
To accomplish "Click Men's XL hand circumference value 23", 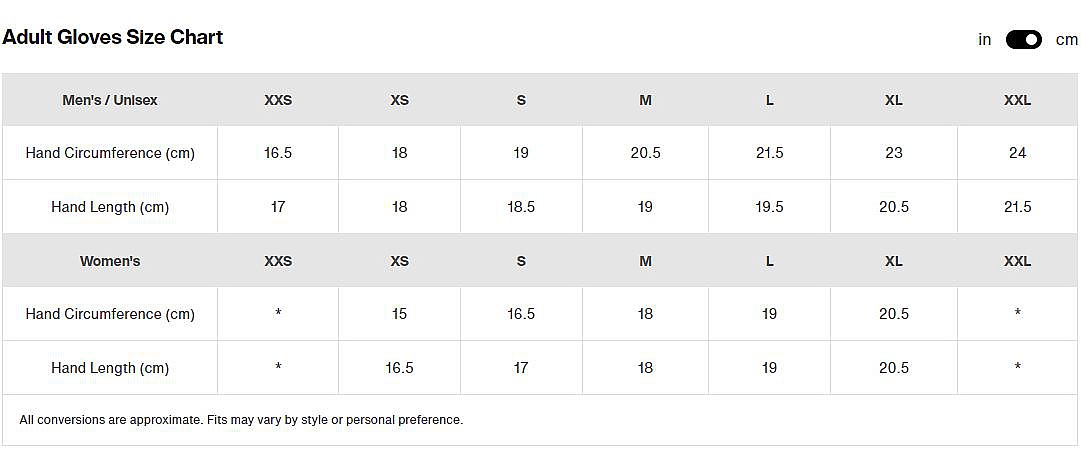I will 894,153.
